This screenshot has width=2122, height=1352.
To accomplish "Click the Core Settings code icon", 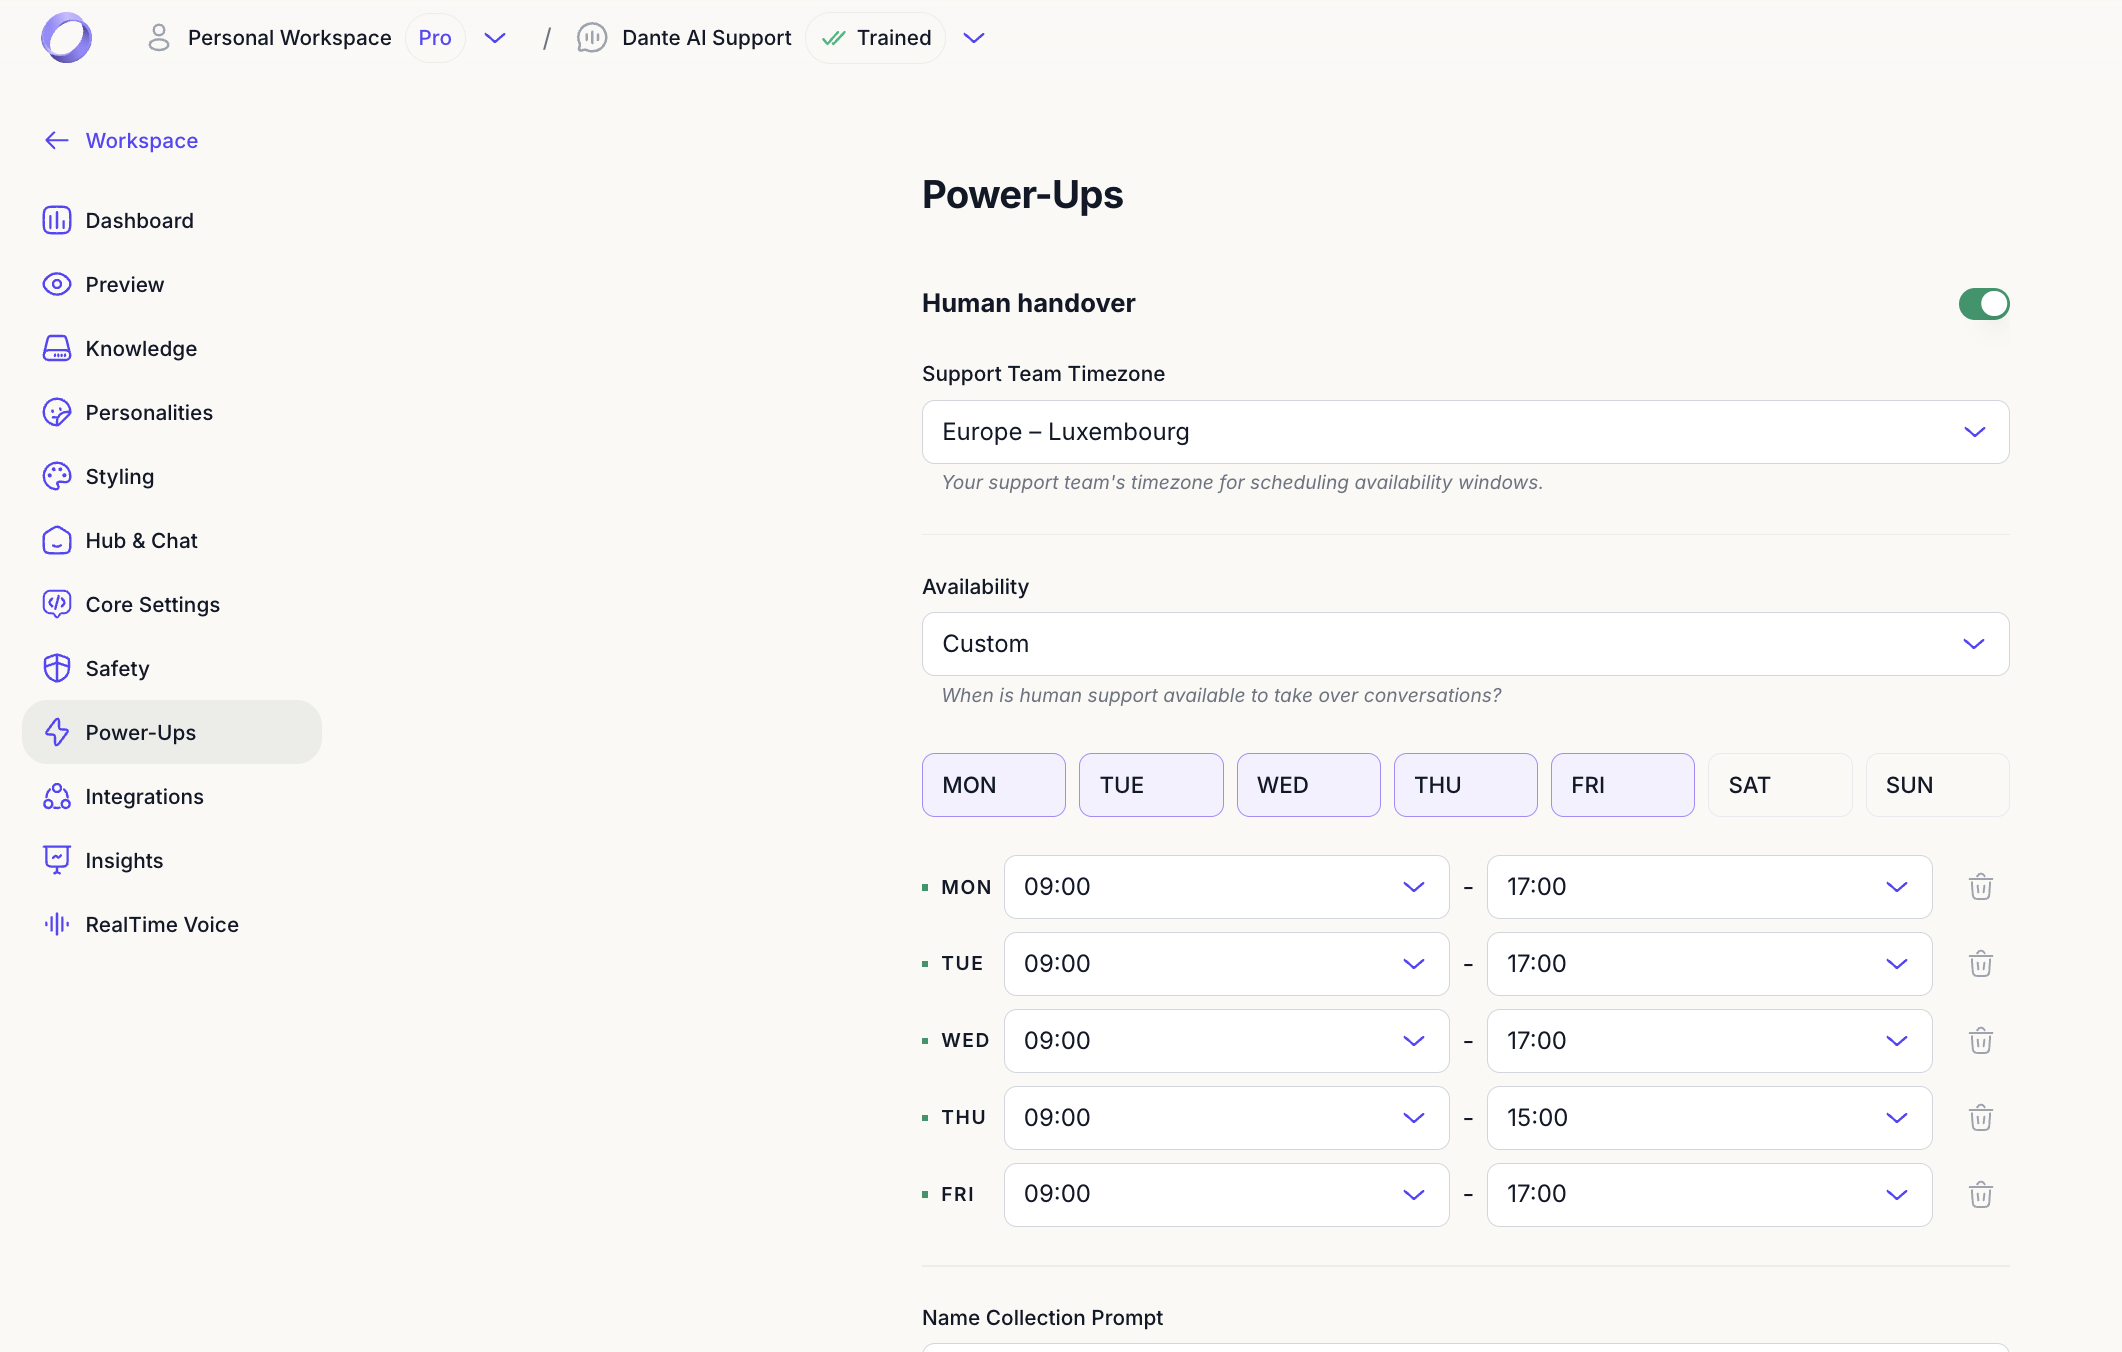I will point(57,604).
